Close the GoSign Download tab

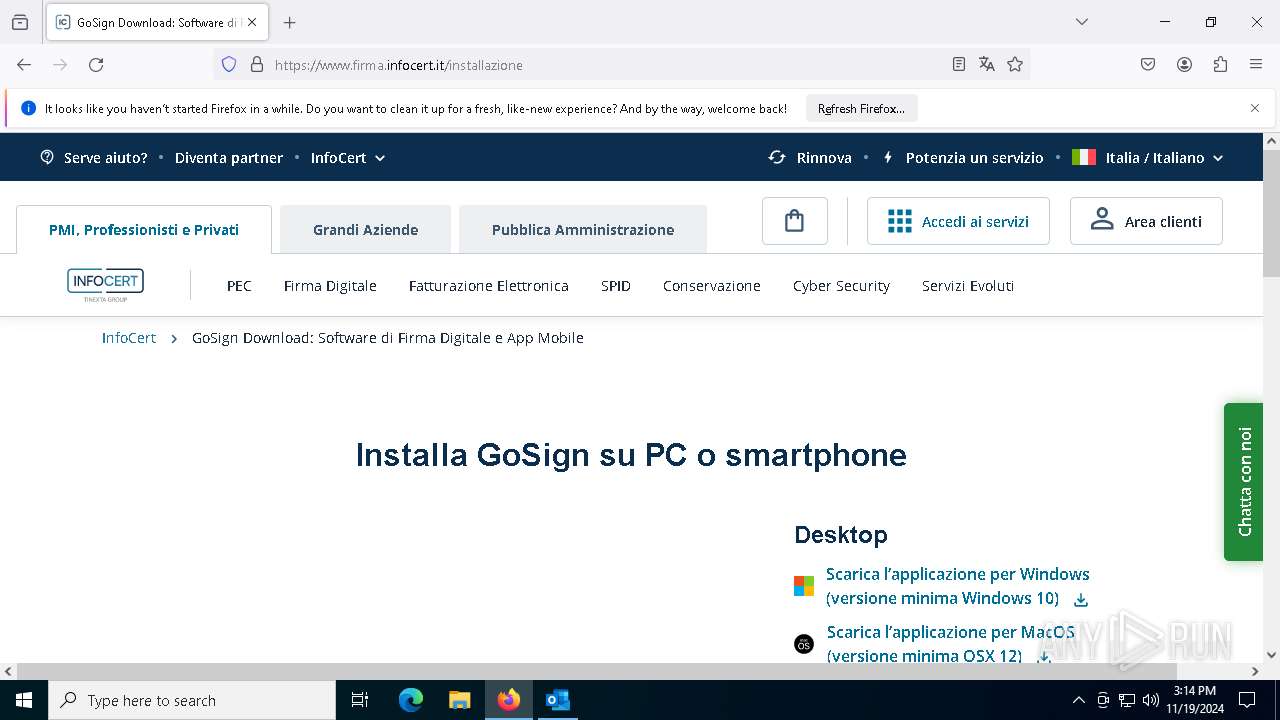[x=252, y=22]
